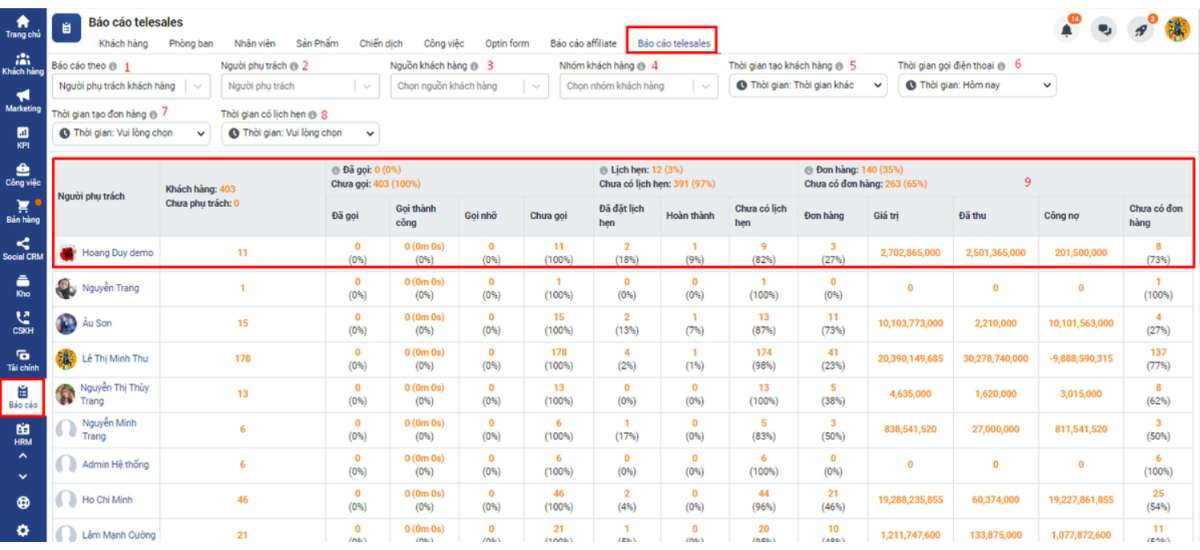The height and width of the screenshot is (550, 1200).
Task: Open the CSKH sidebar icon
Action: (x=22, y=322)
